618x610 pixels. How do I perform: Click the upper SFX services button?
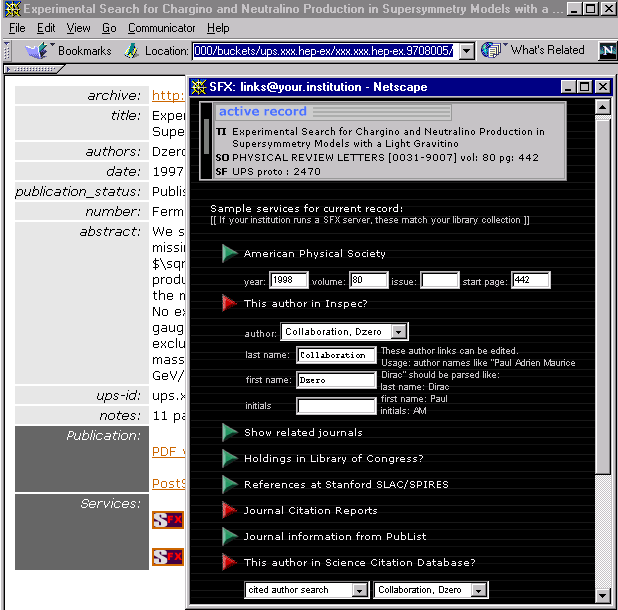coord(168,520)
